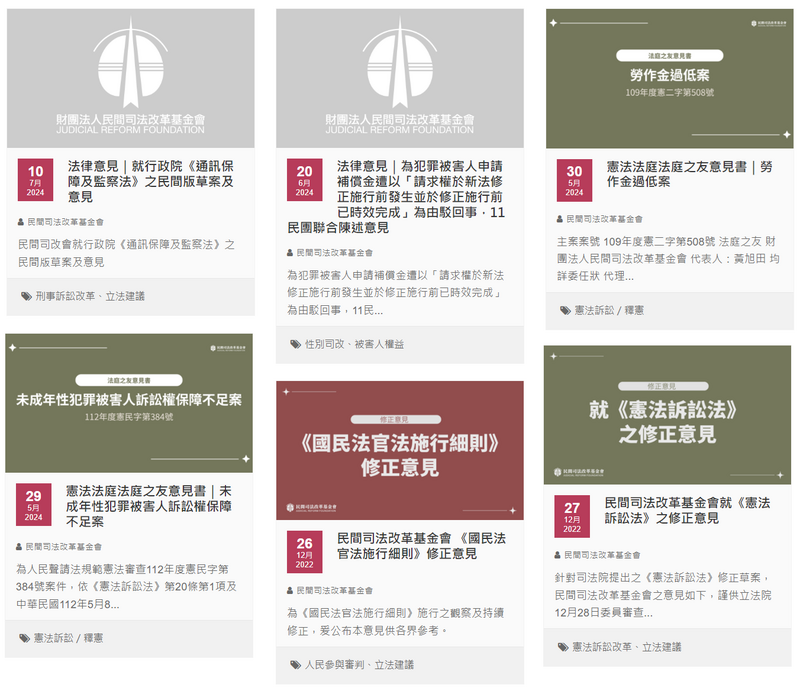The height and width of the screenshot is (691, 800).
Task: Click the author icon on the 通訊保障及監察法 card
Action: (x=21, y=222)
